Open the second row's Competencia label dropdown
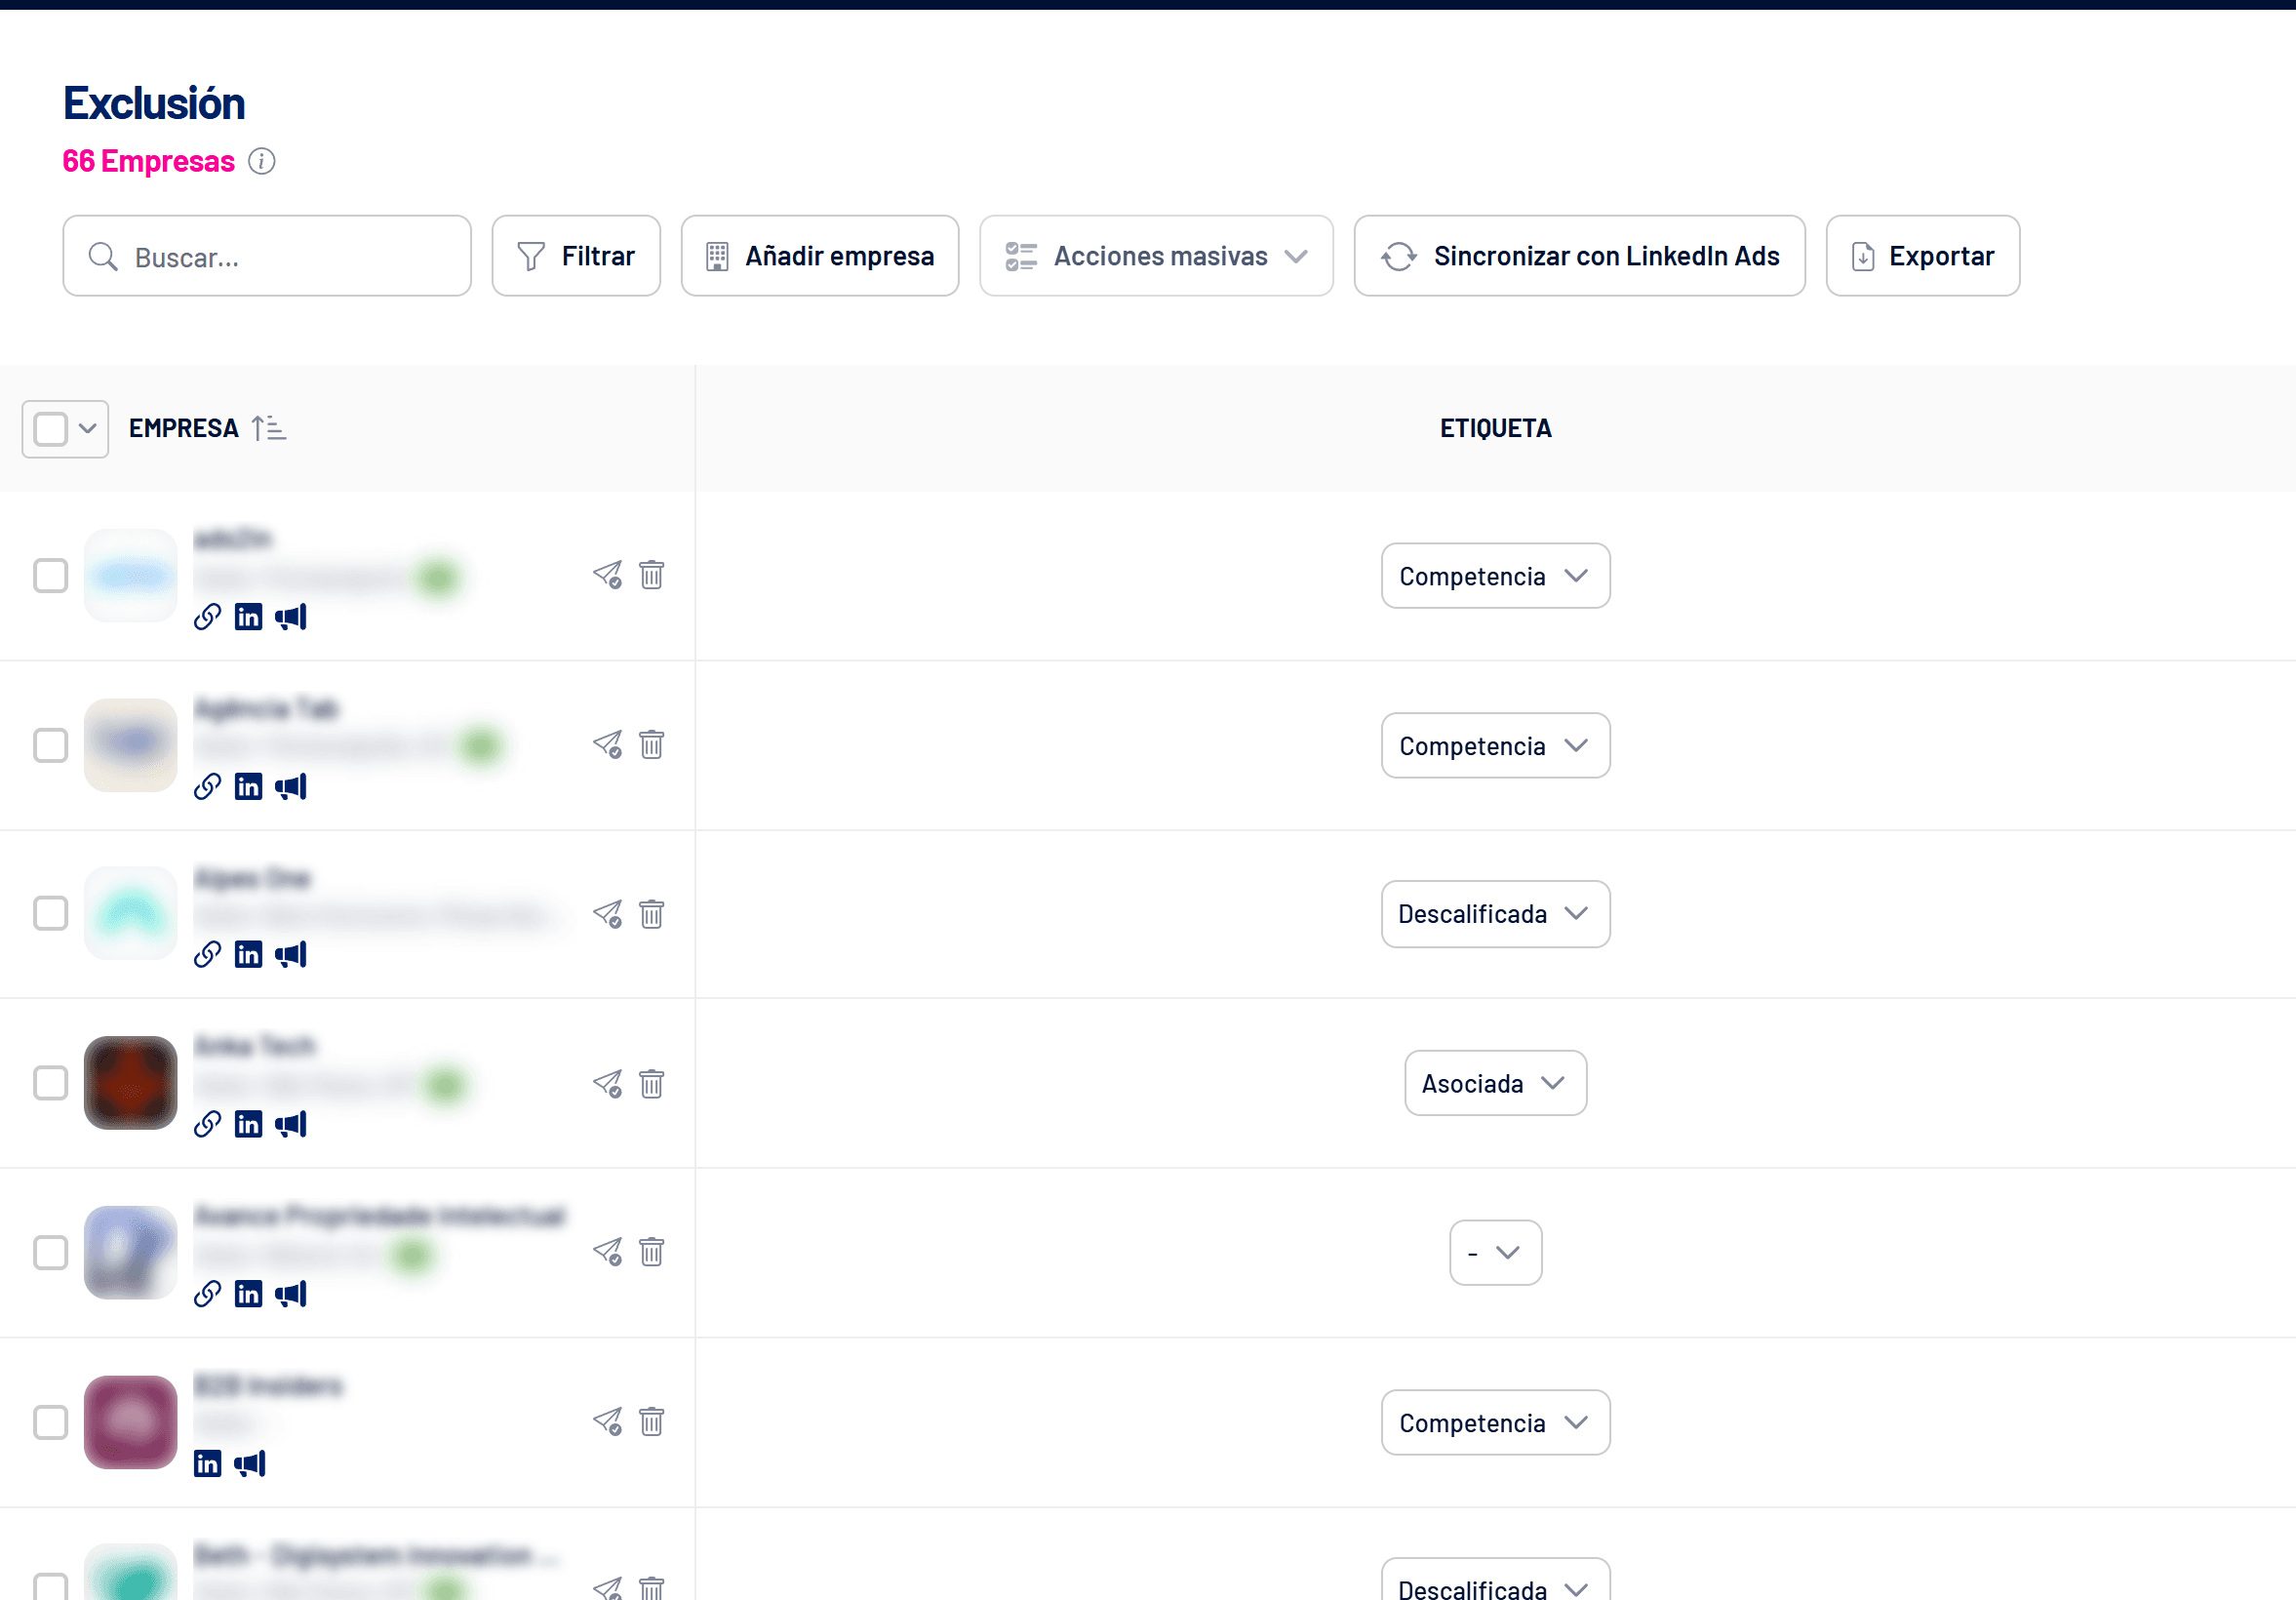 pyautogui.click(x=1495, y=746)
